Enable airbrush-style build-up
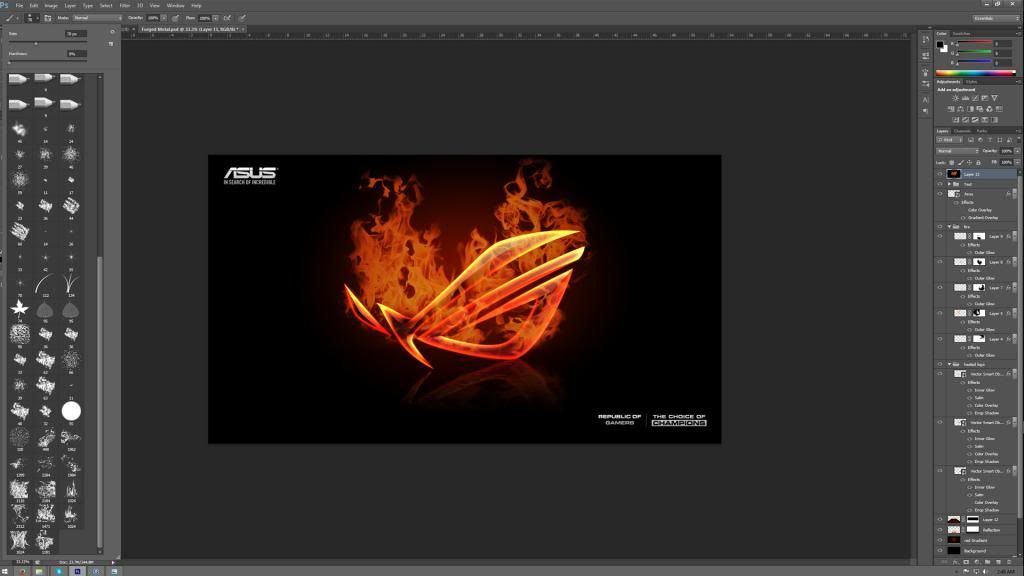The height and width of the screenshot is (576, 1024). pyautogui.click(x=227, y=18)
